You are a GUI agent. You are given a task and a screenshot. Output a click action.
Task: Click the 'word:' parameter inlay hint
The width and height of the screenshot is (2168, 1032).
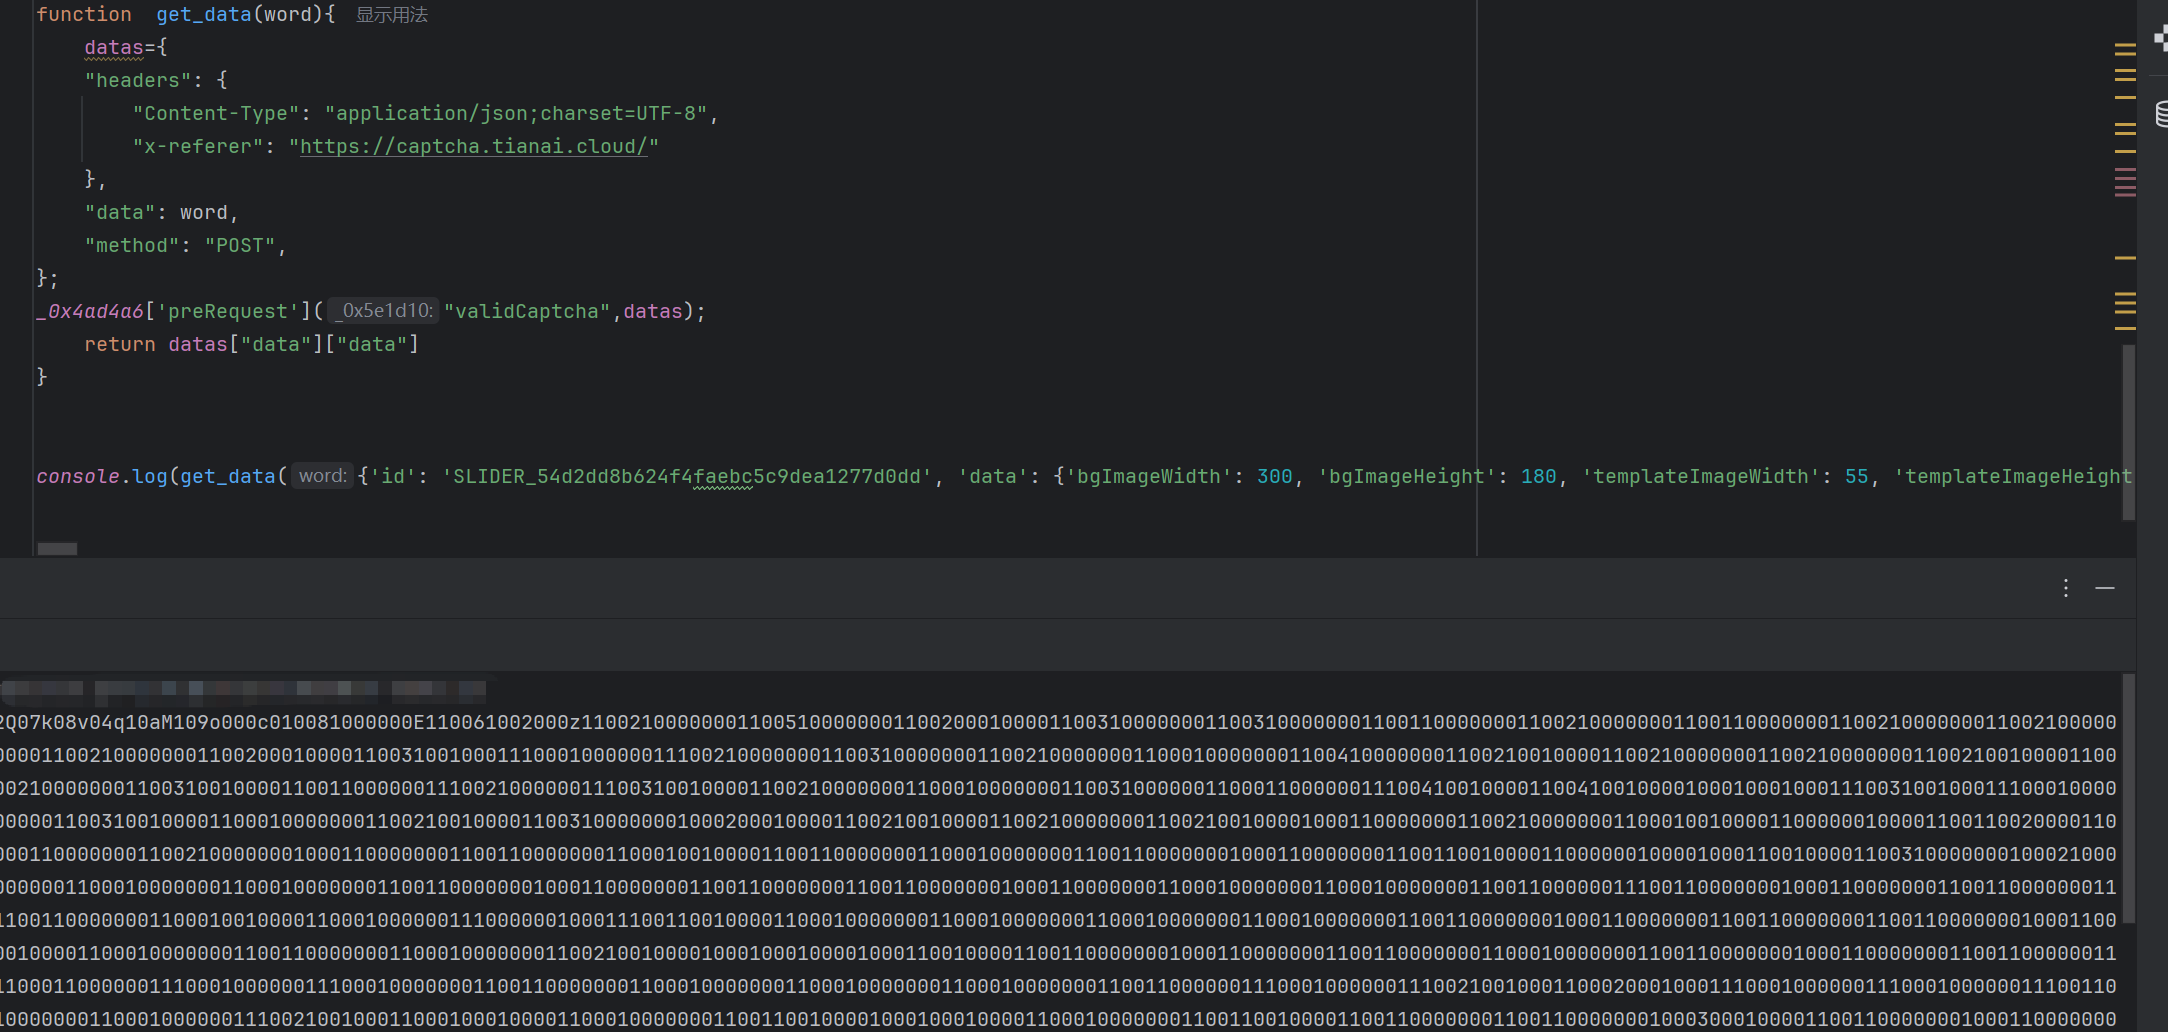pos(322,476)
